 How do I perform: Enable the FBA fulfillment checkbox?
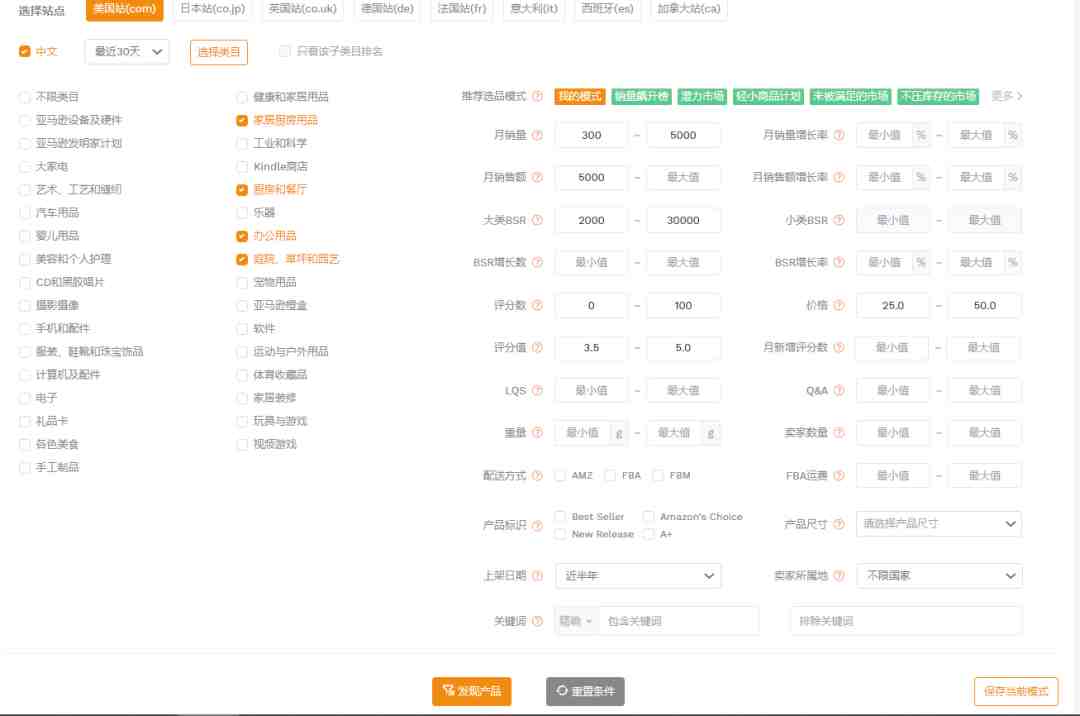[610, 476]
